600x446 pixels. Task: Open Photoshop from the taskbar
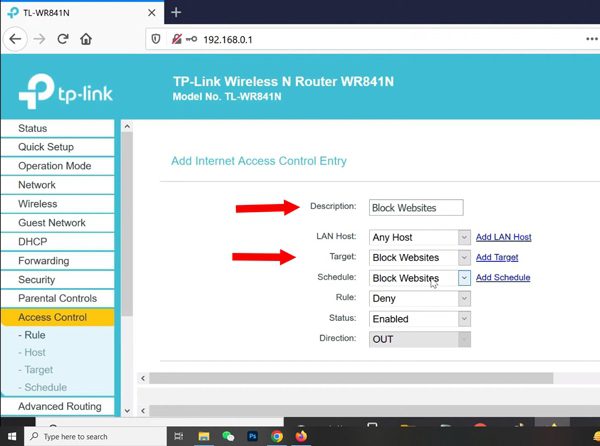[x=253, y=436]
